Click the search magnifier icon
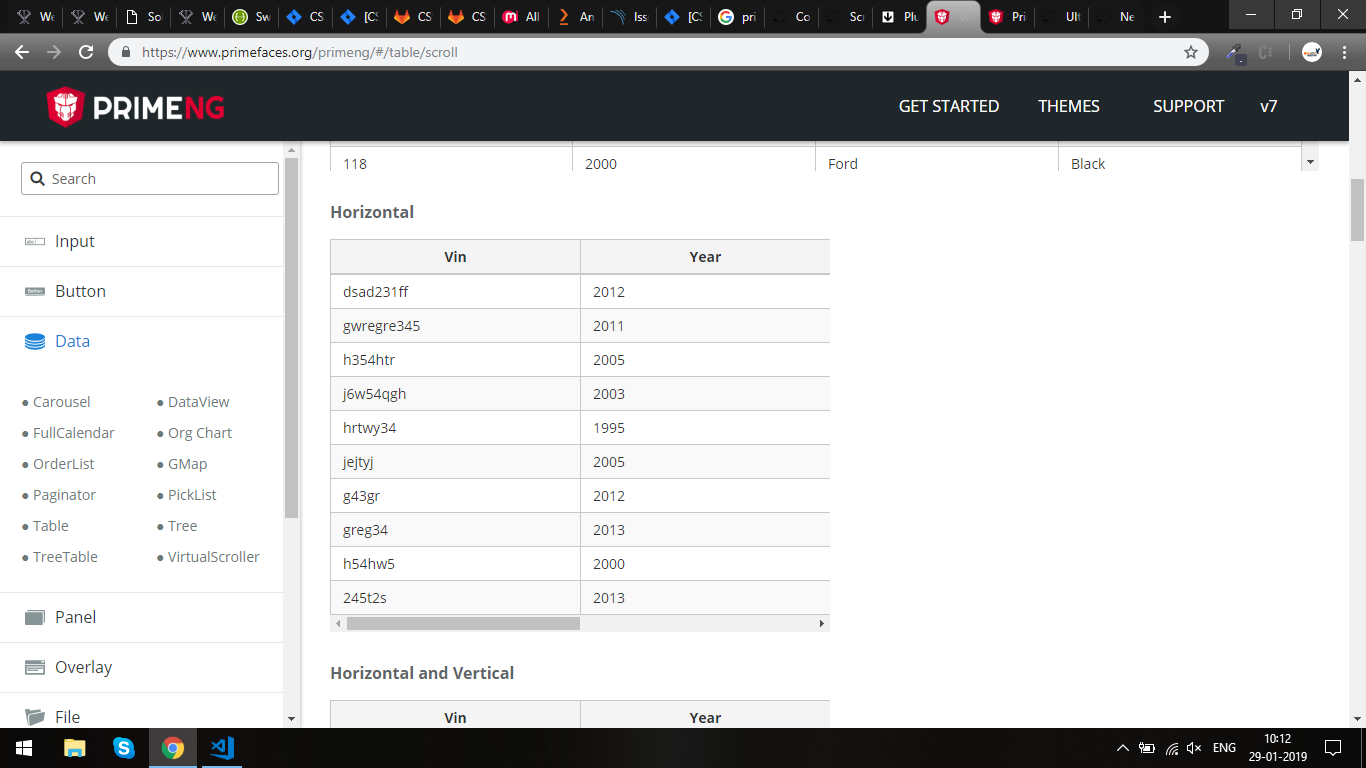1366x768 pixels. (38, 178)
